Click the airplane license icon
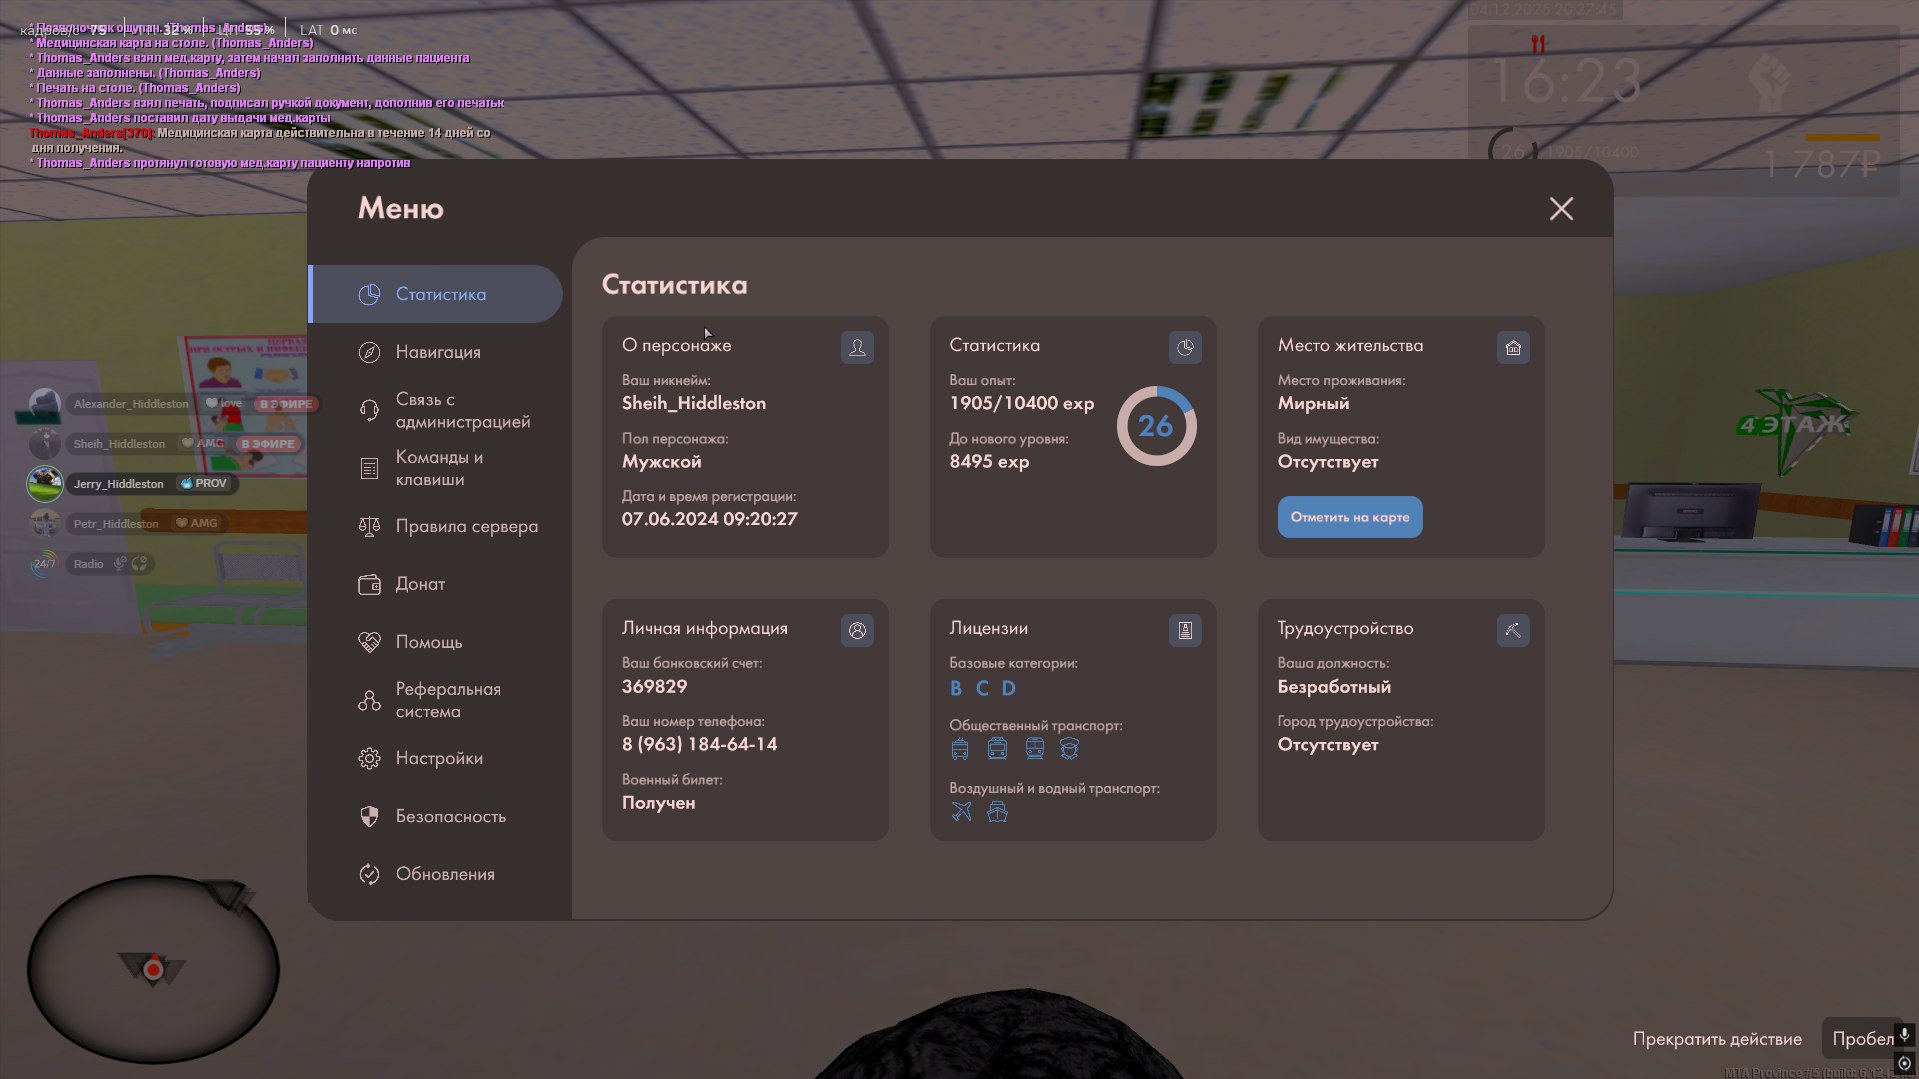Viewport: 1919px width, 1079px height. (961, 811)
